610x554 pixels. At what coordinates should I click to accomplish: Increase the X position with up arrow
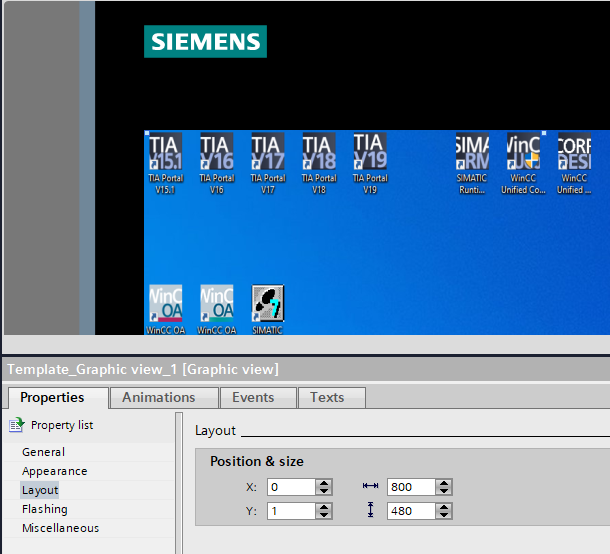click(x=323, y=483)
